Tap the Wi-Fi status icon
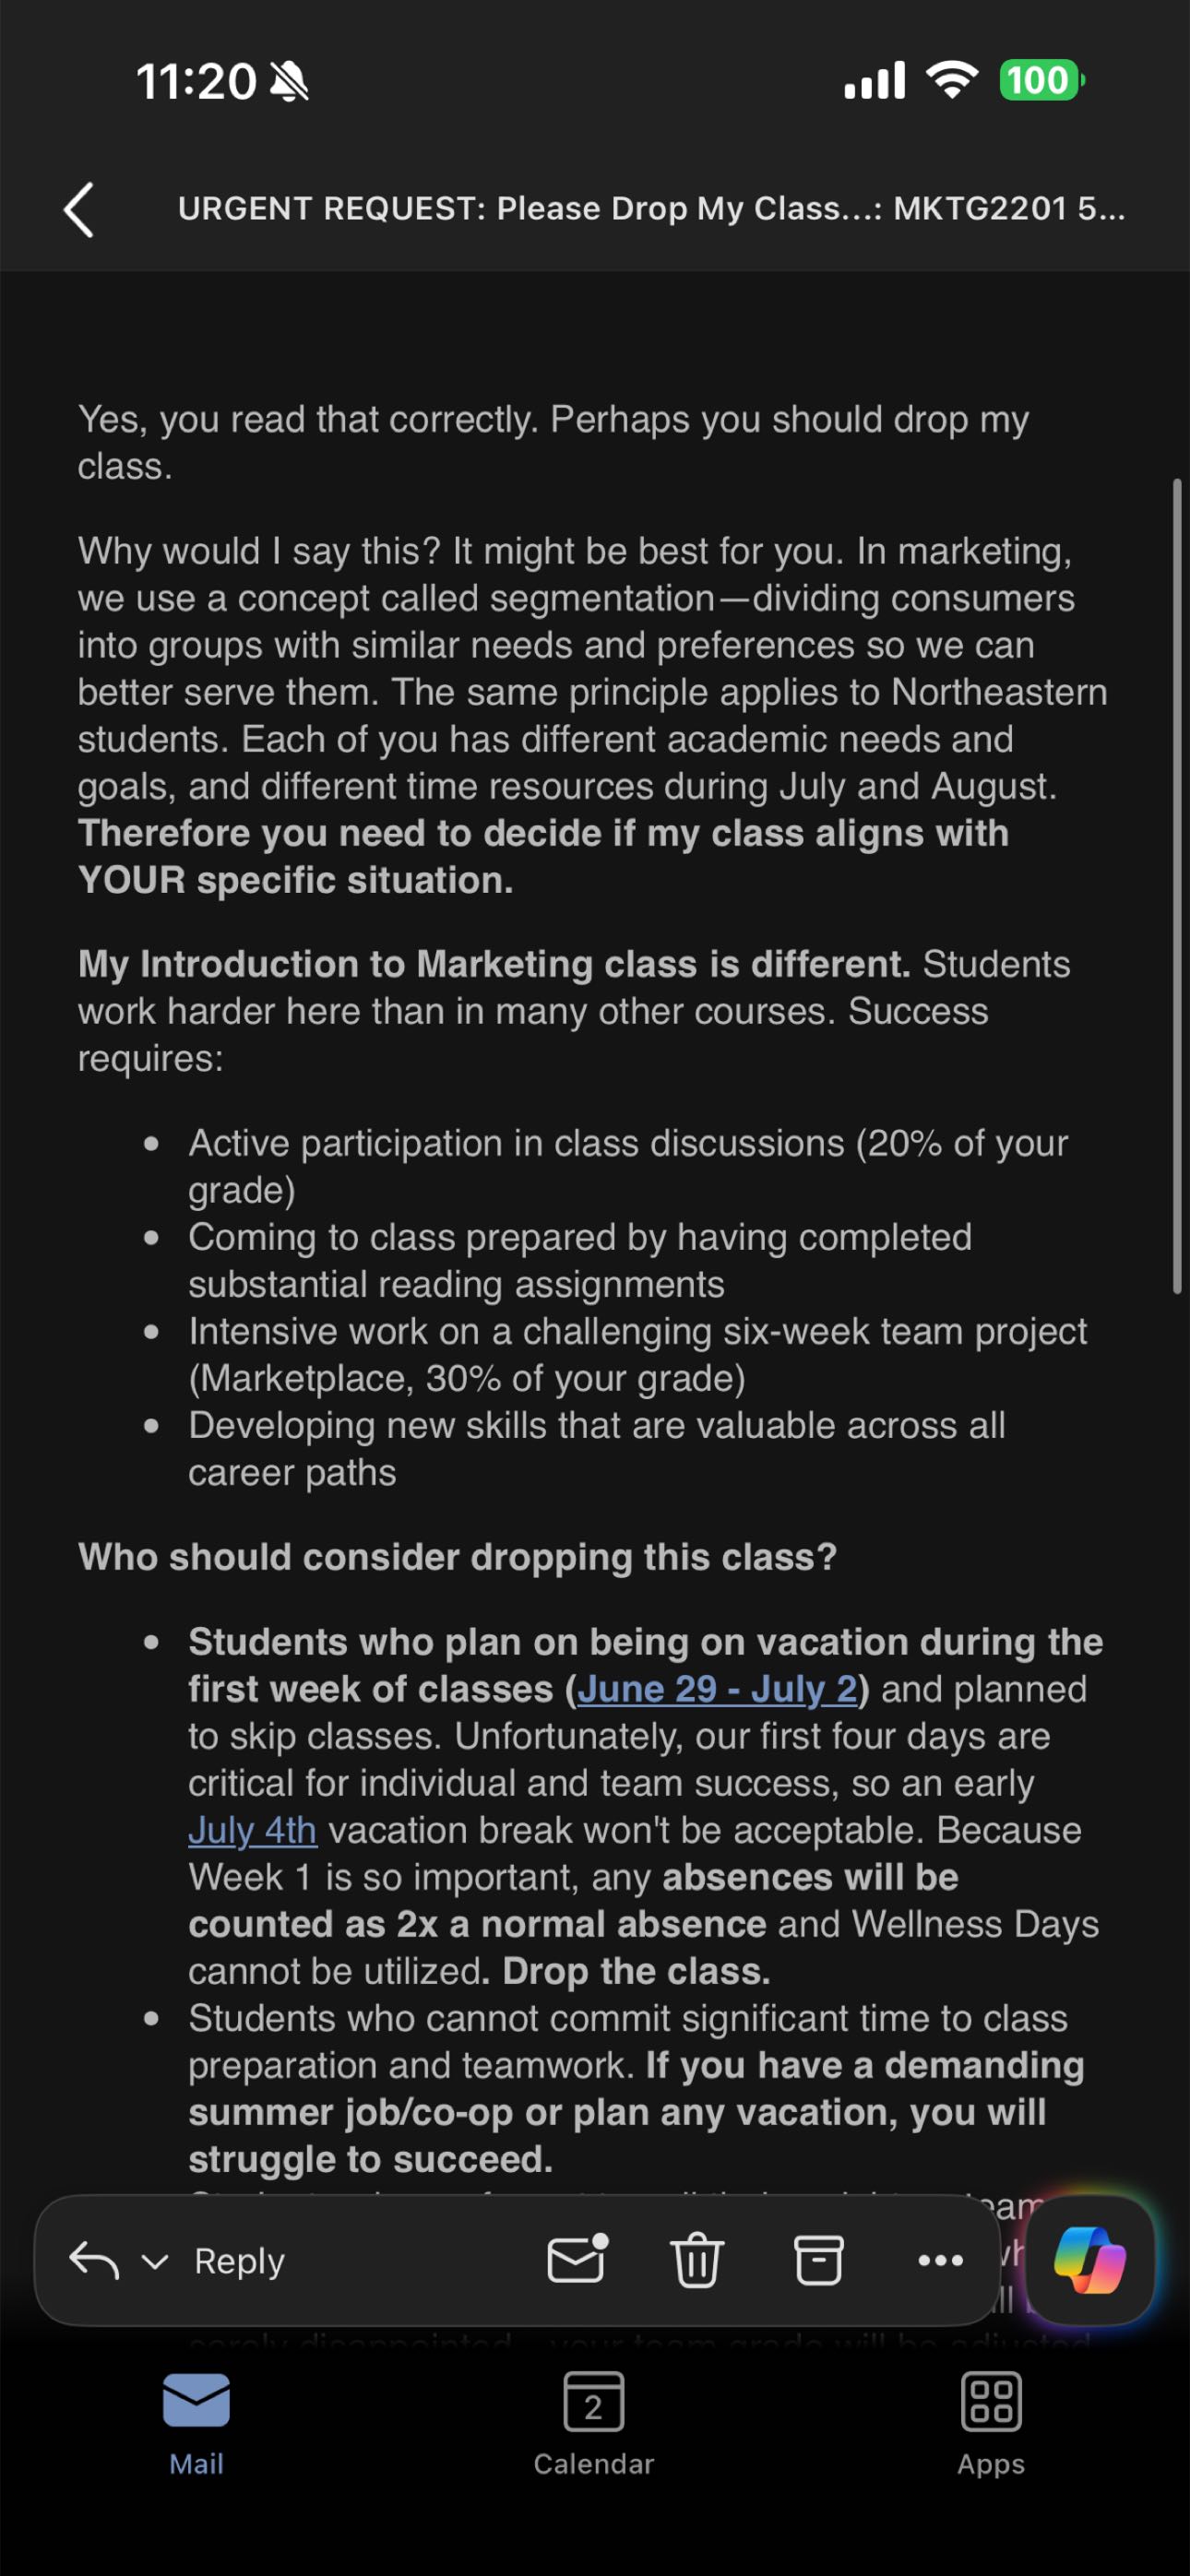This screenshot has width=1190, height=2576. [952, 79]
